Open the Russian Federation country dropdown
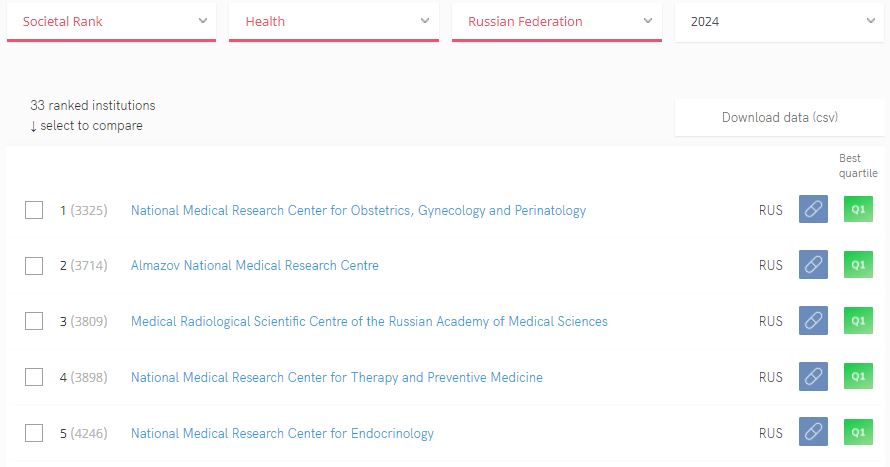Screen dimensions: 890x467 pos(556,21)
